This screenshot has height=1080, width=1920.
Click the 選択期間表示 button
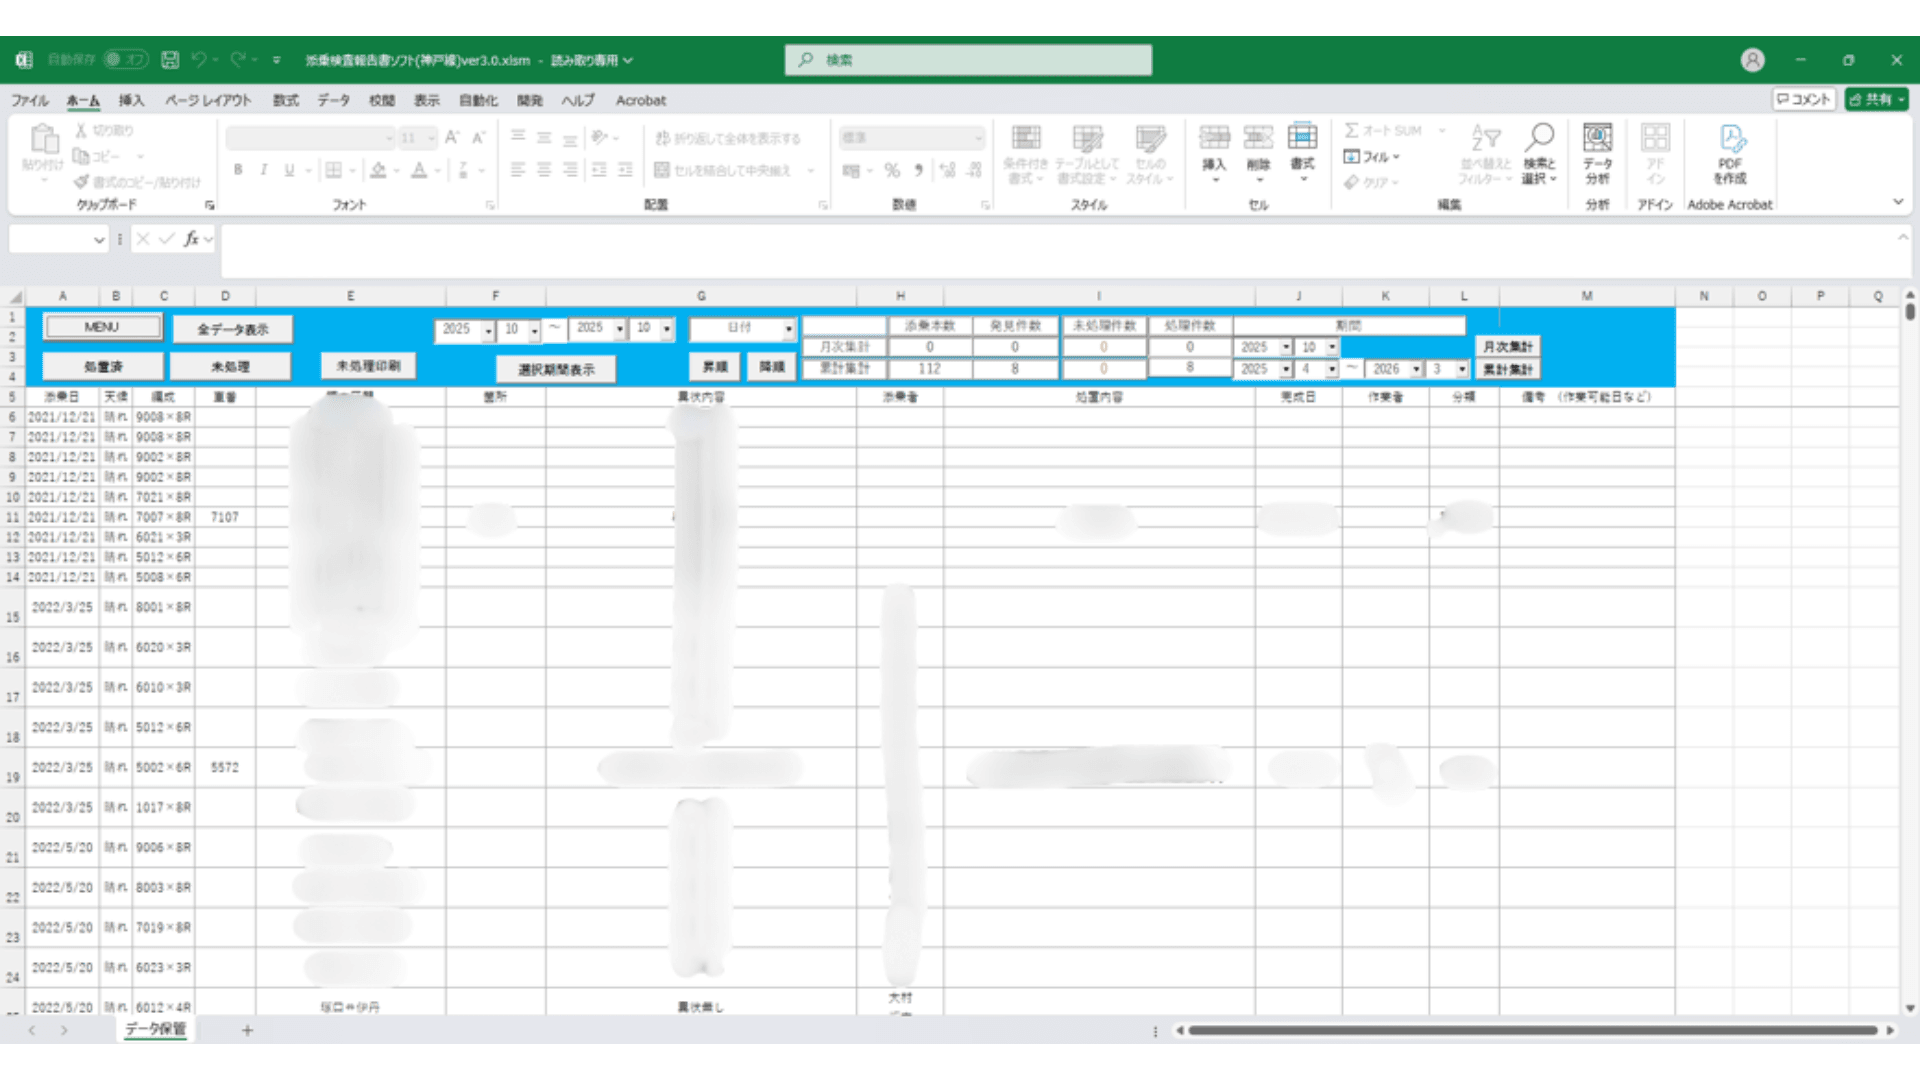coord(556,370)
